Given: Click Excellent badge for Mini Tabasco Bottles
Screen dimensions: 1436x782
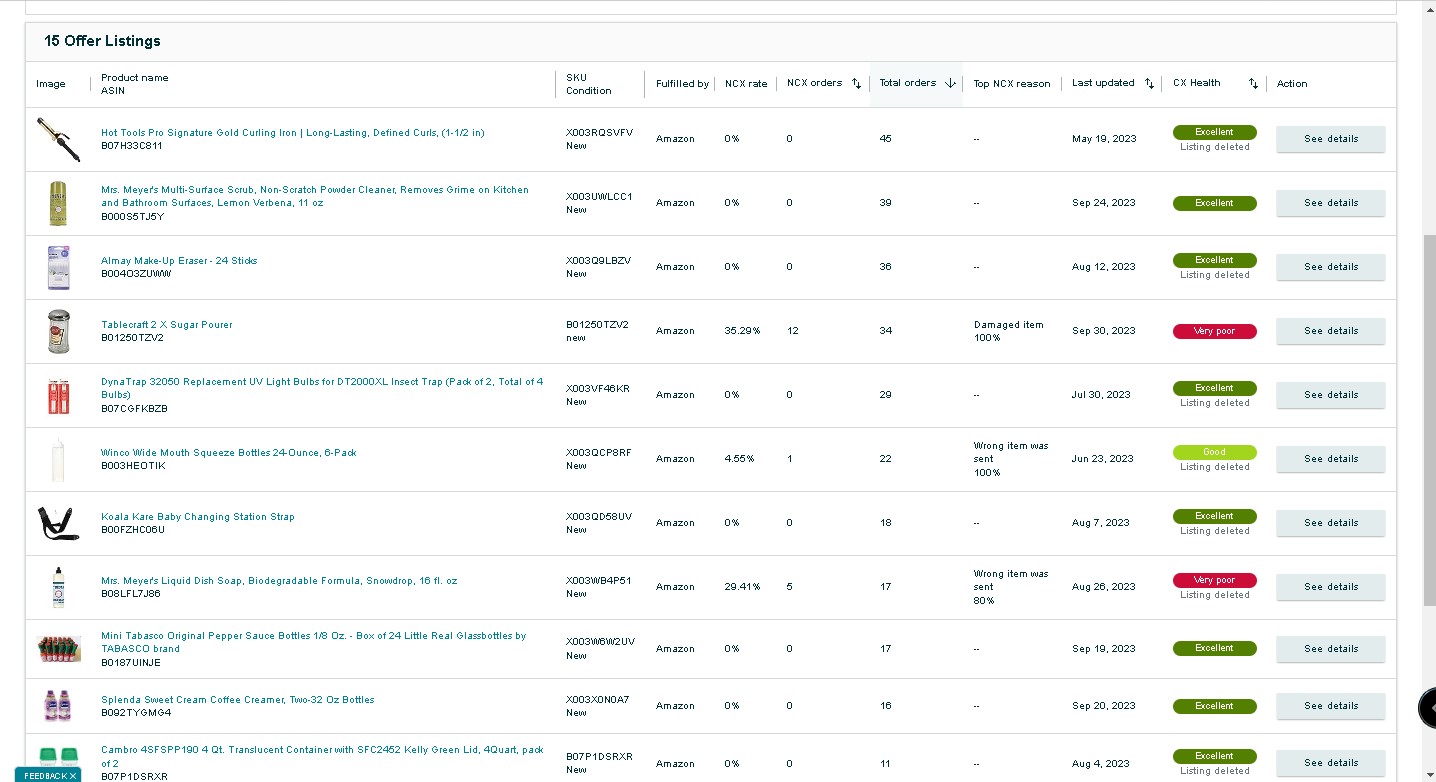Looking at the screenshot, I should pos(1214,649).
